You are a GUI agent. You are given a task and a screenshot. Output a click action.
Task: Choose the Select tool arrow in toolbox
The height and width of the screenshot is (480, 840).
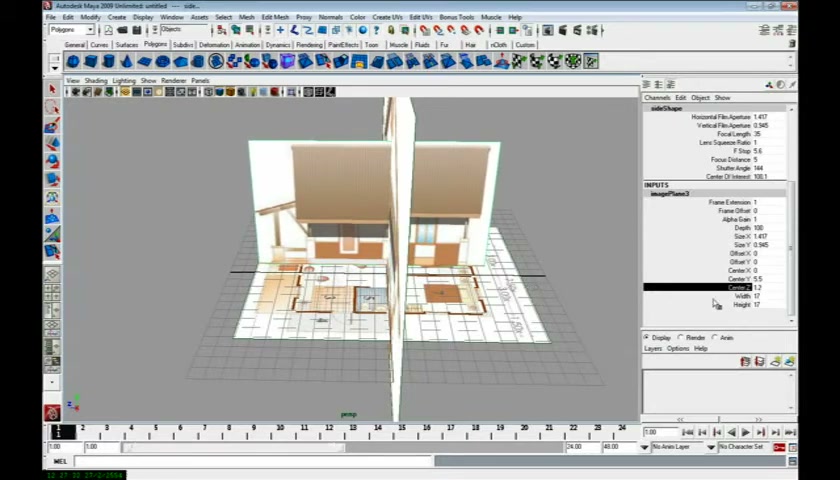52,89
